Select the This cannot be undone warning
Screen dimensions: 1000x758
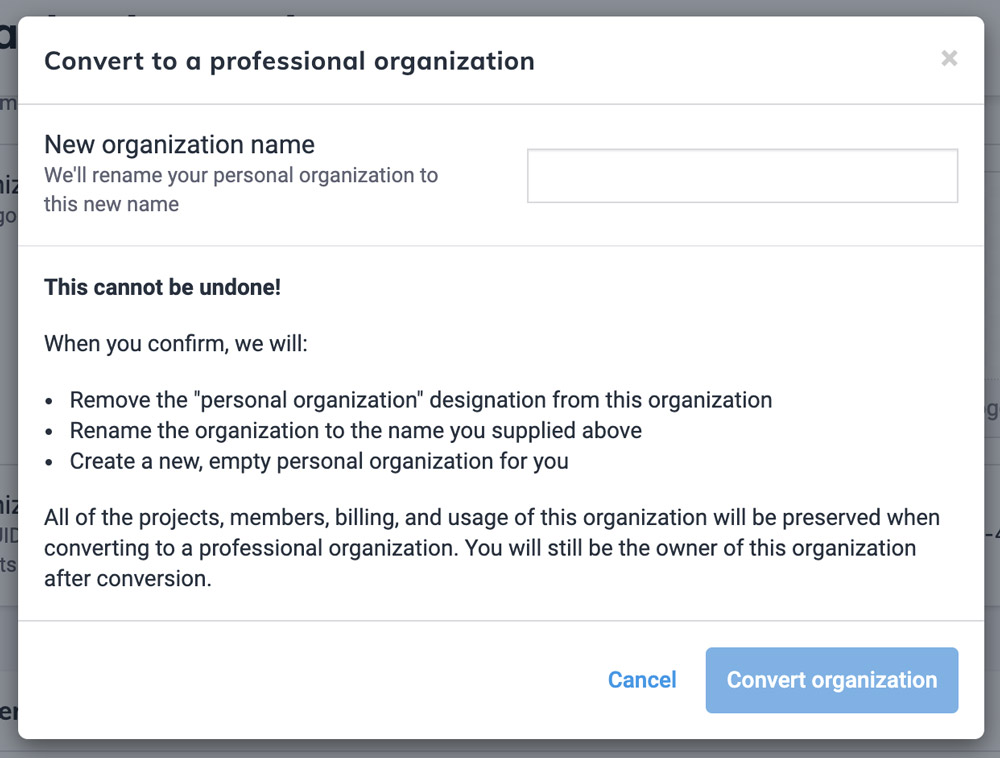tap(162, 287)
